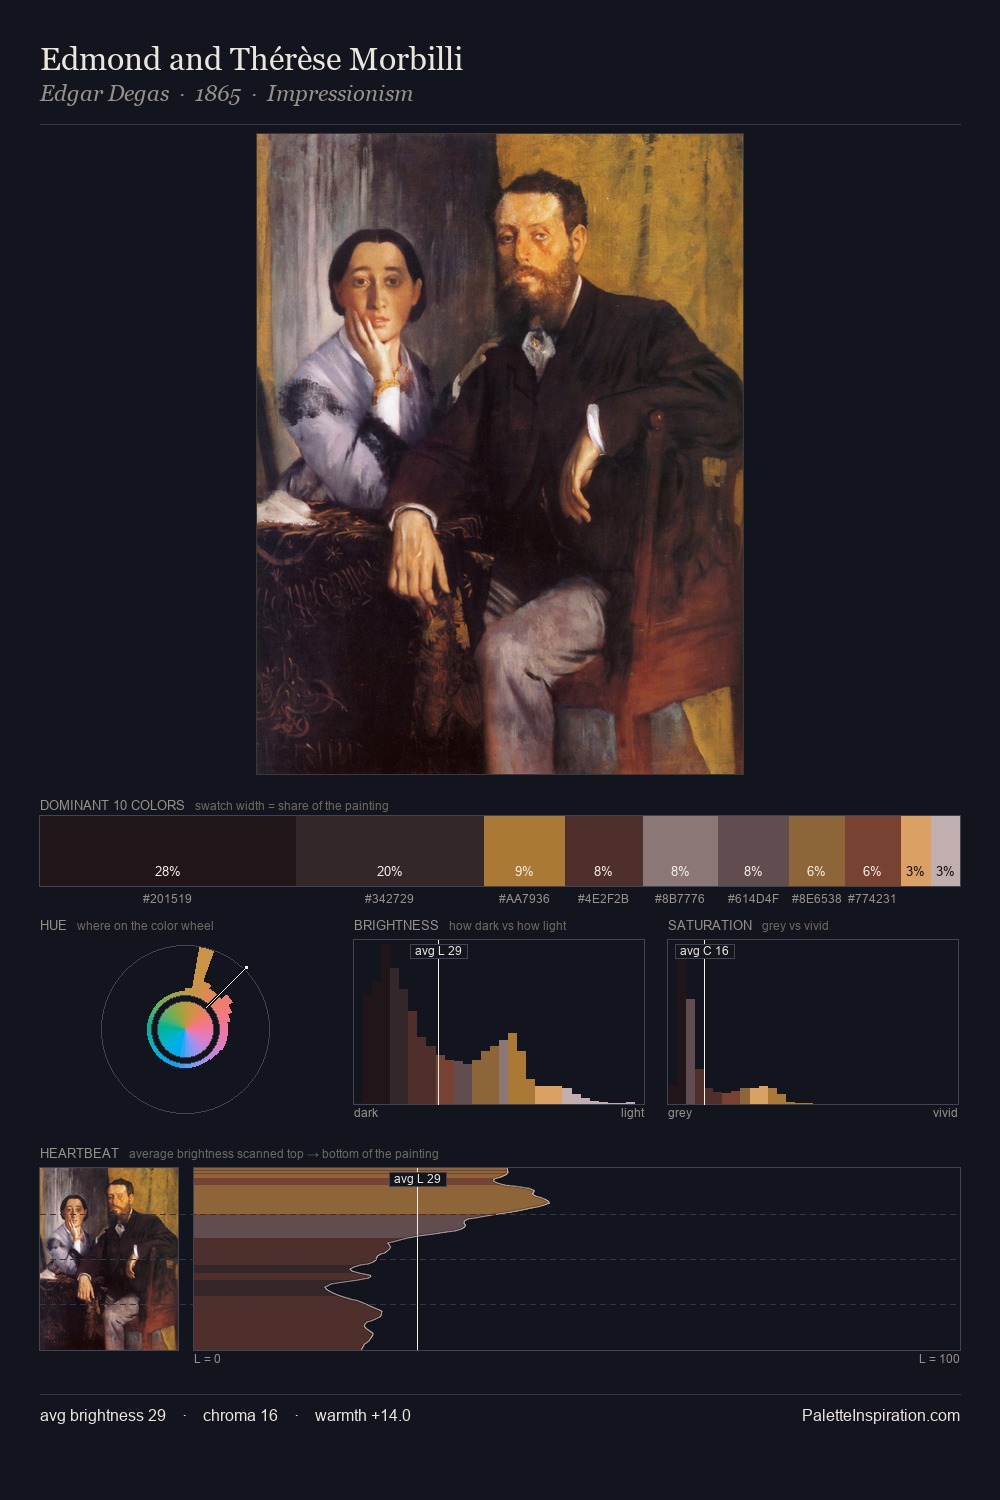Click the 3% light orange tan swatch
Screen dimensions: 1000x1500
point(916,851)
